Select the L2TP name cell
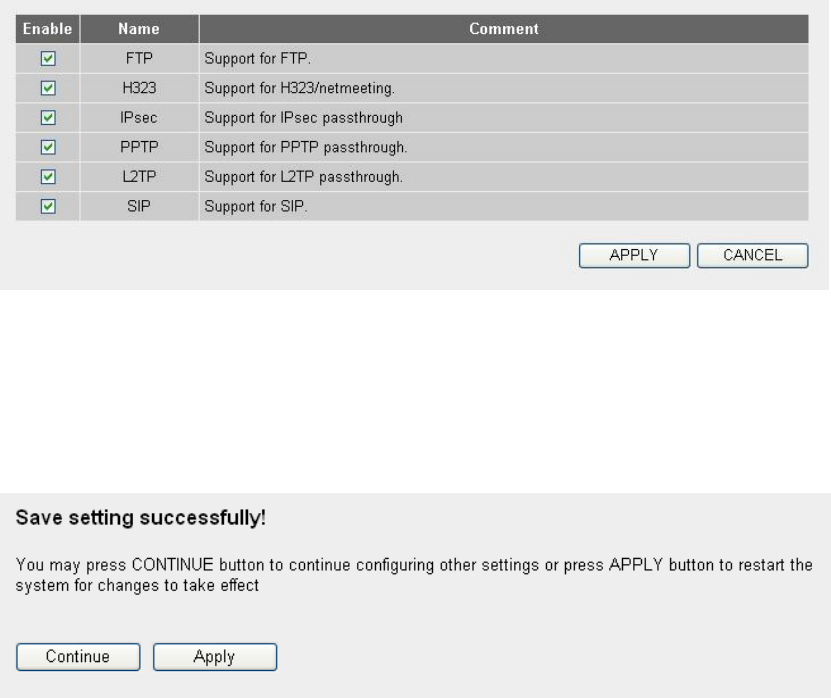 tap(139, 176)
